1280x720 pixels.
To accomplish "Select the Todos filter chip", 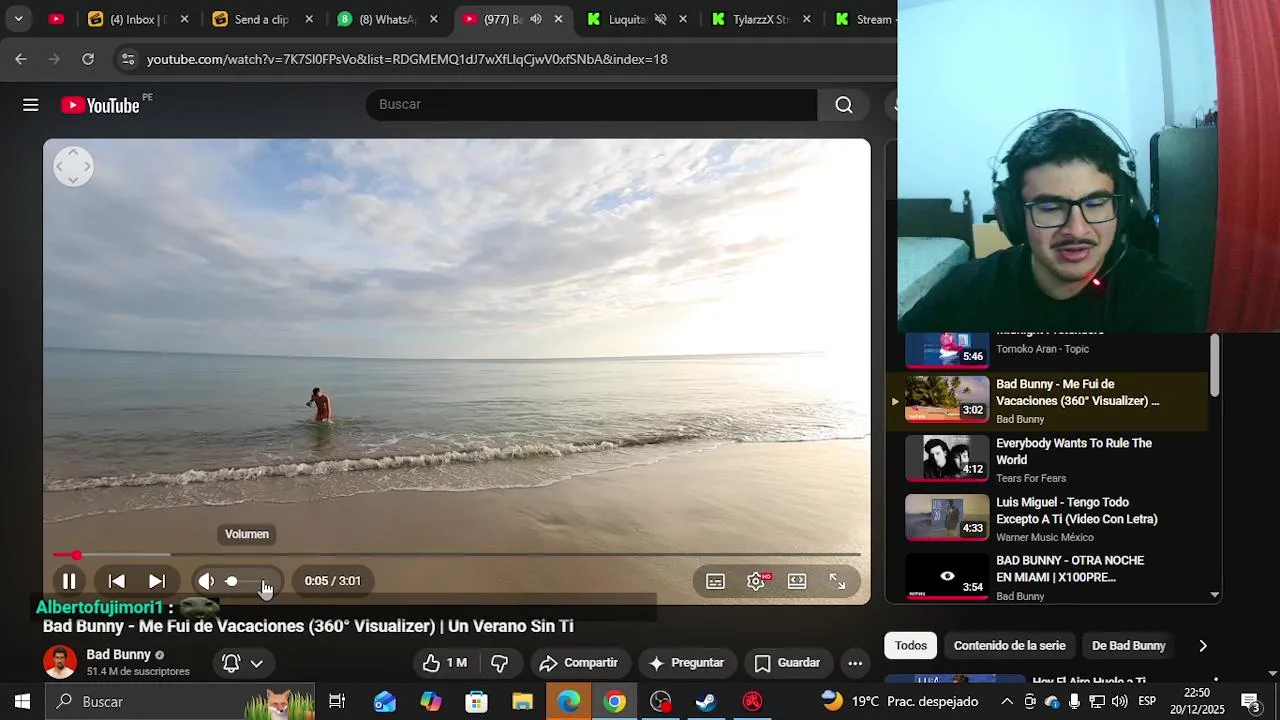I will tap(911, 646).
